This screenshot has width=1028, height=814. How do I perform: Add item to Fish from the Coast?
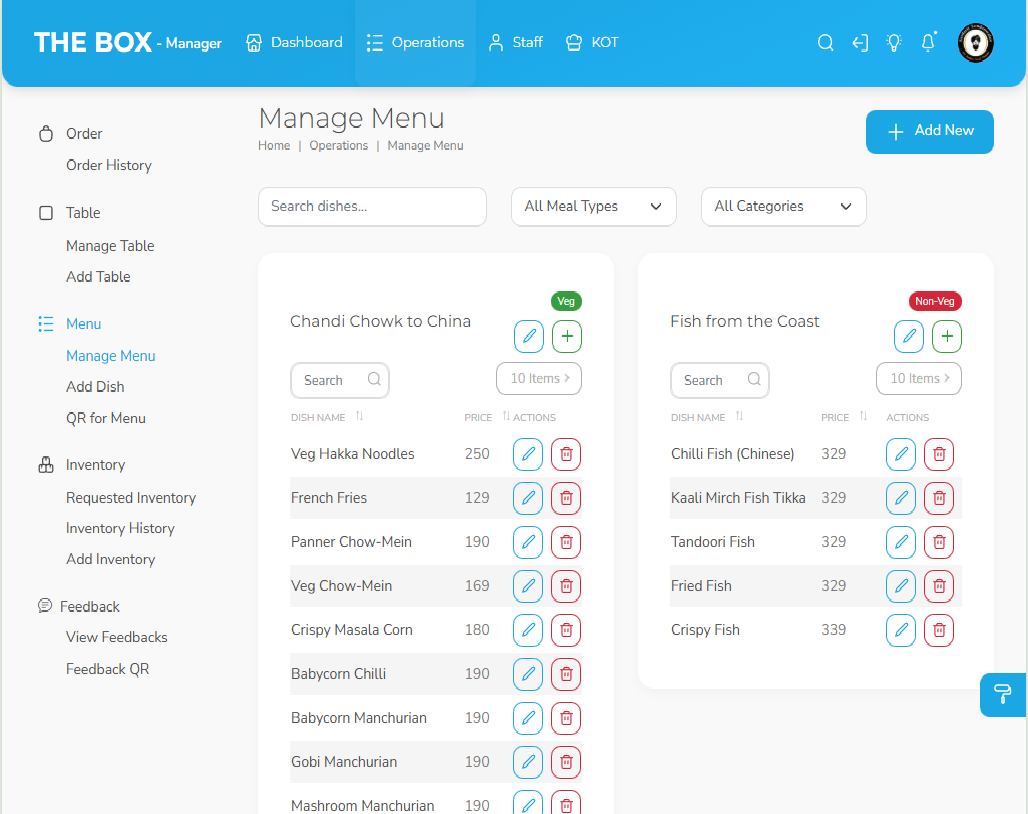(946, 337)
